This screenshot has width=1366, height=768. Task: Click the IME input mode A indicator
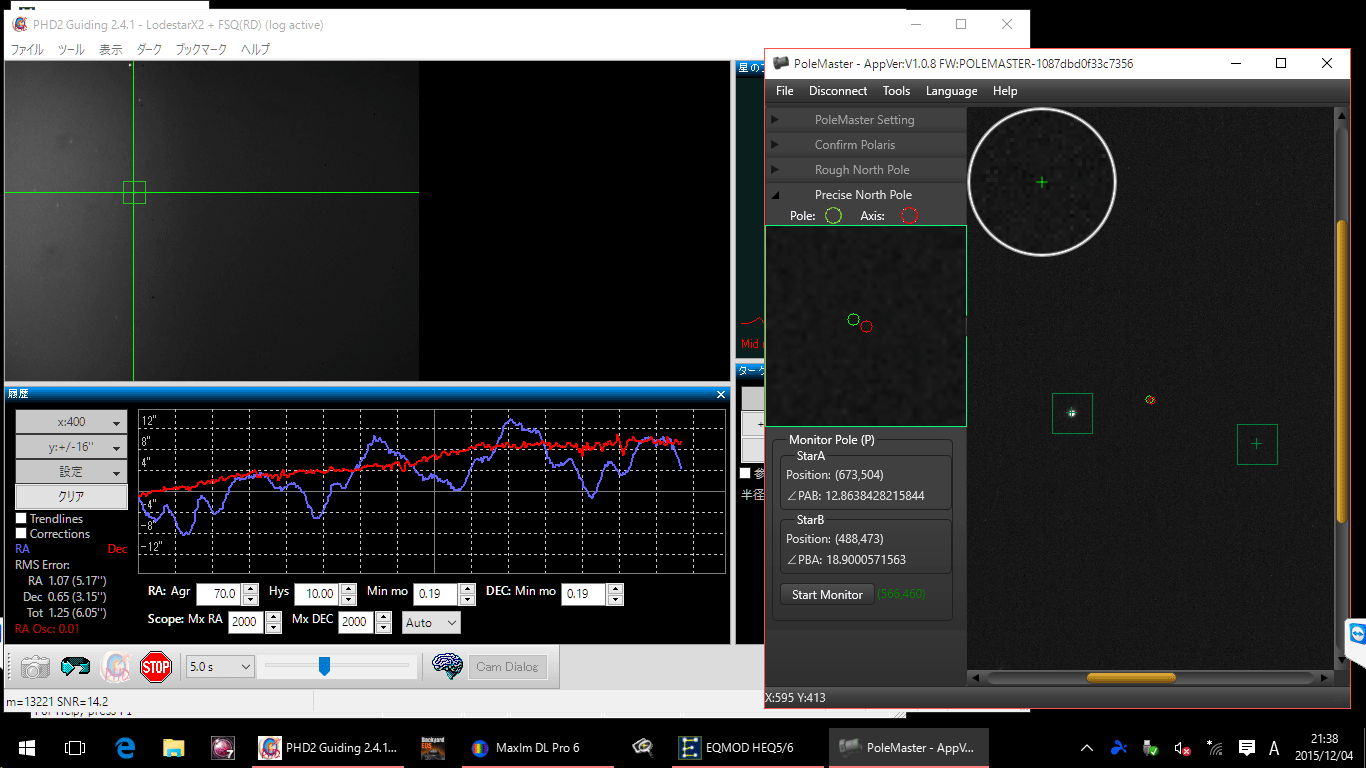click(1274, 747)
